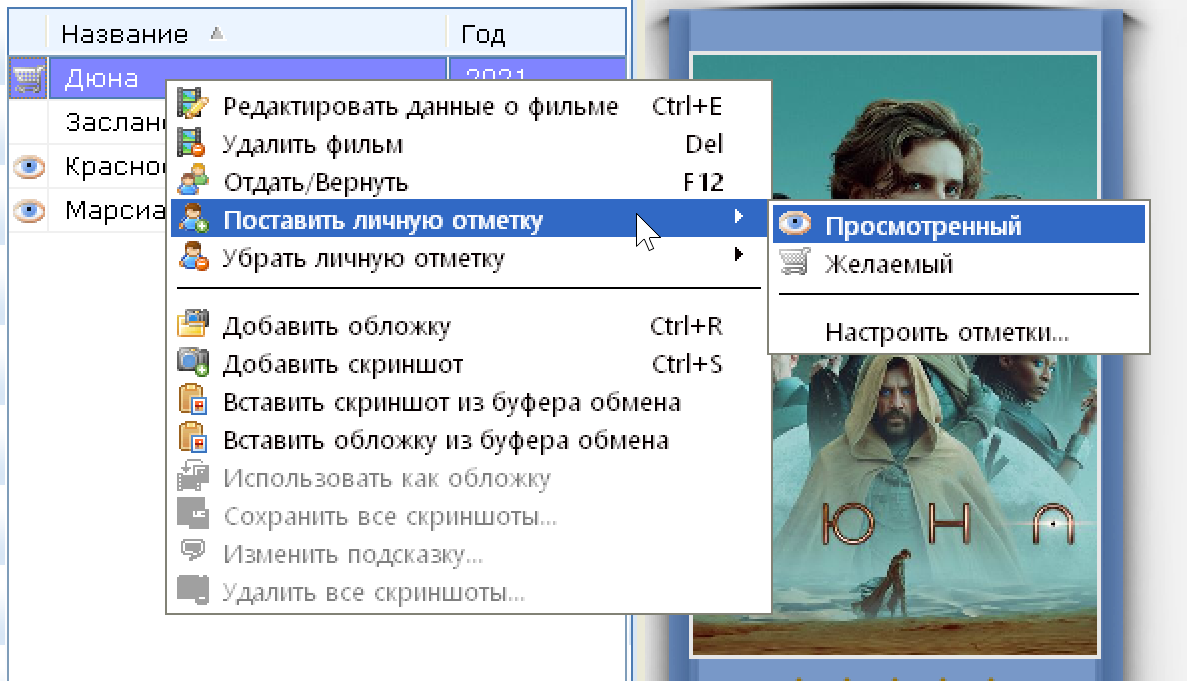
Task: Select Добавить обложку menu entry
Action: pyautogui.click(x=468, y=325)
